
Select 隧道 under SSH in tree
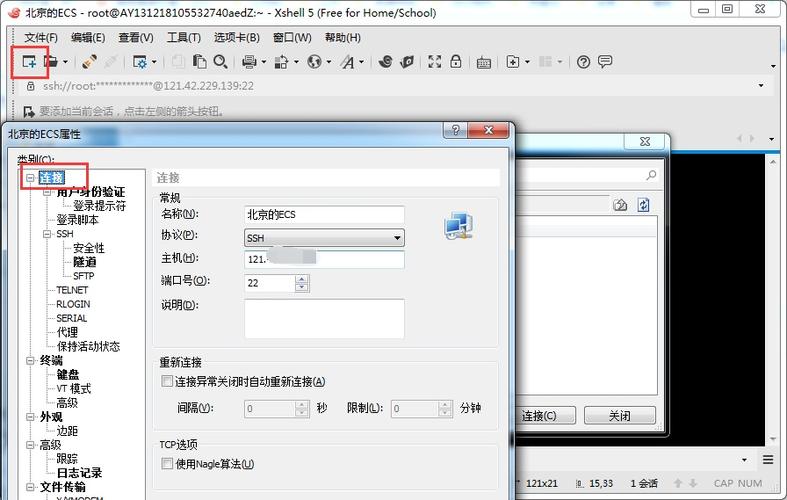click(x=84, y=262)
